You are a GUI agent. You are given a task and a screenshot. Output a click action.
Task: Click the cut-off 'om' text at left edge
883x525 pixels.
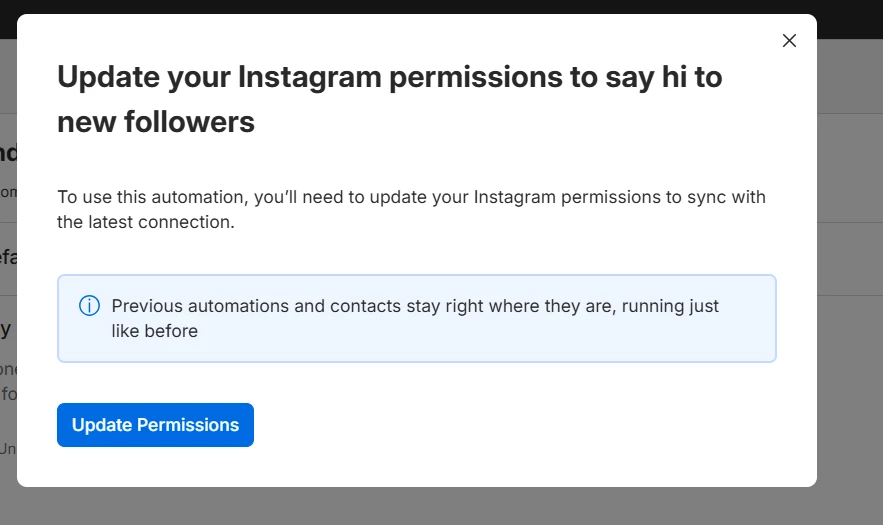[8, 191]
